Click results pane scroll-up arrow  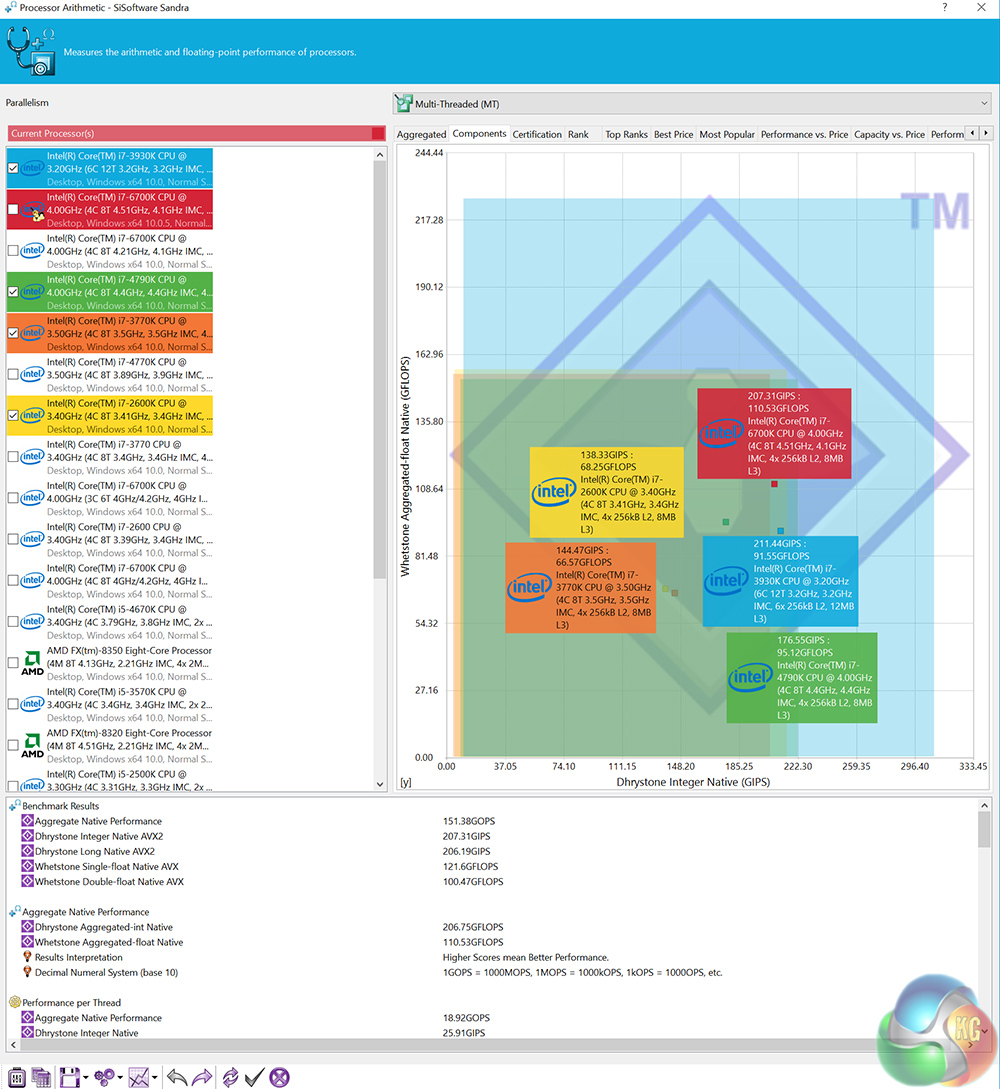click(984, 806)
